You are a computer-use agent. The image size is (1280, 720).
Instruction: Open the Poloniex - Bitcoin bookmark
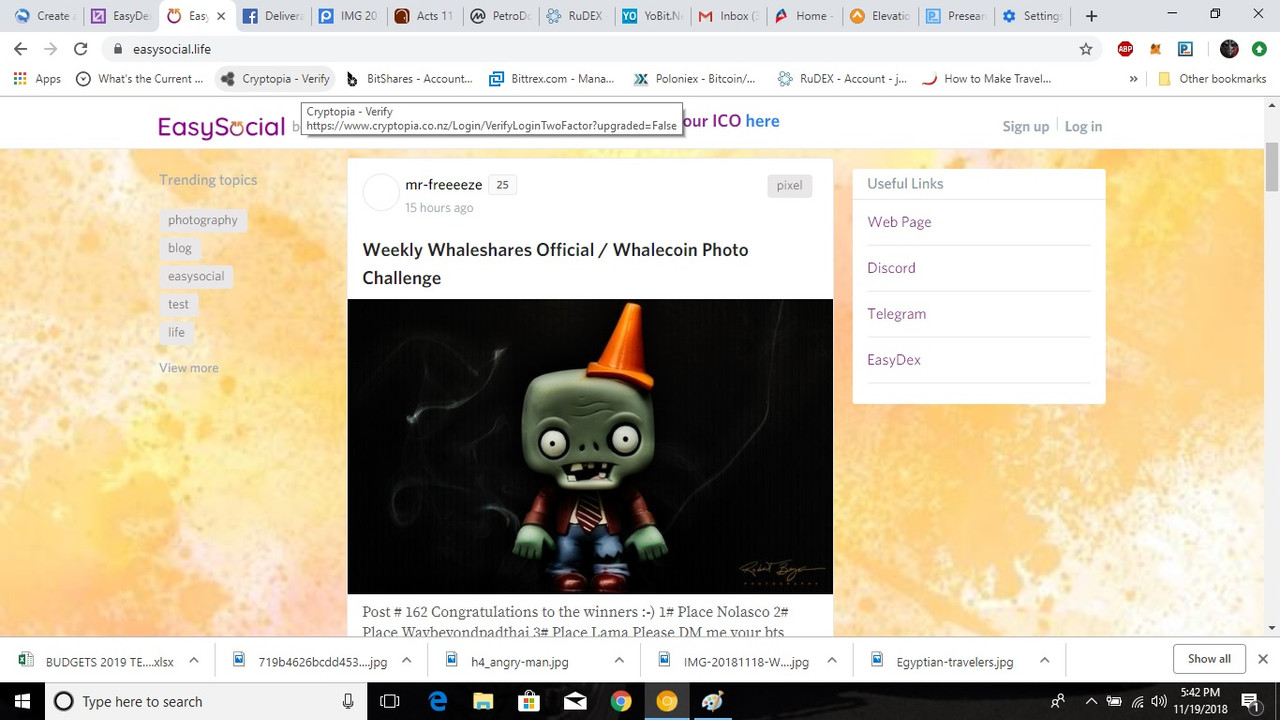click(695, 79)
